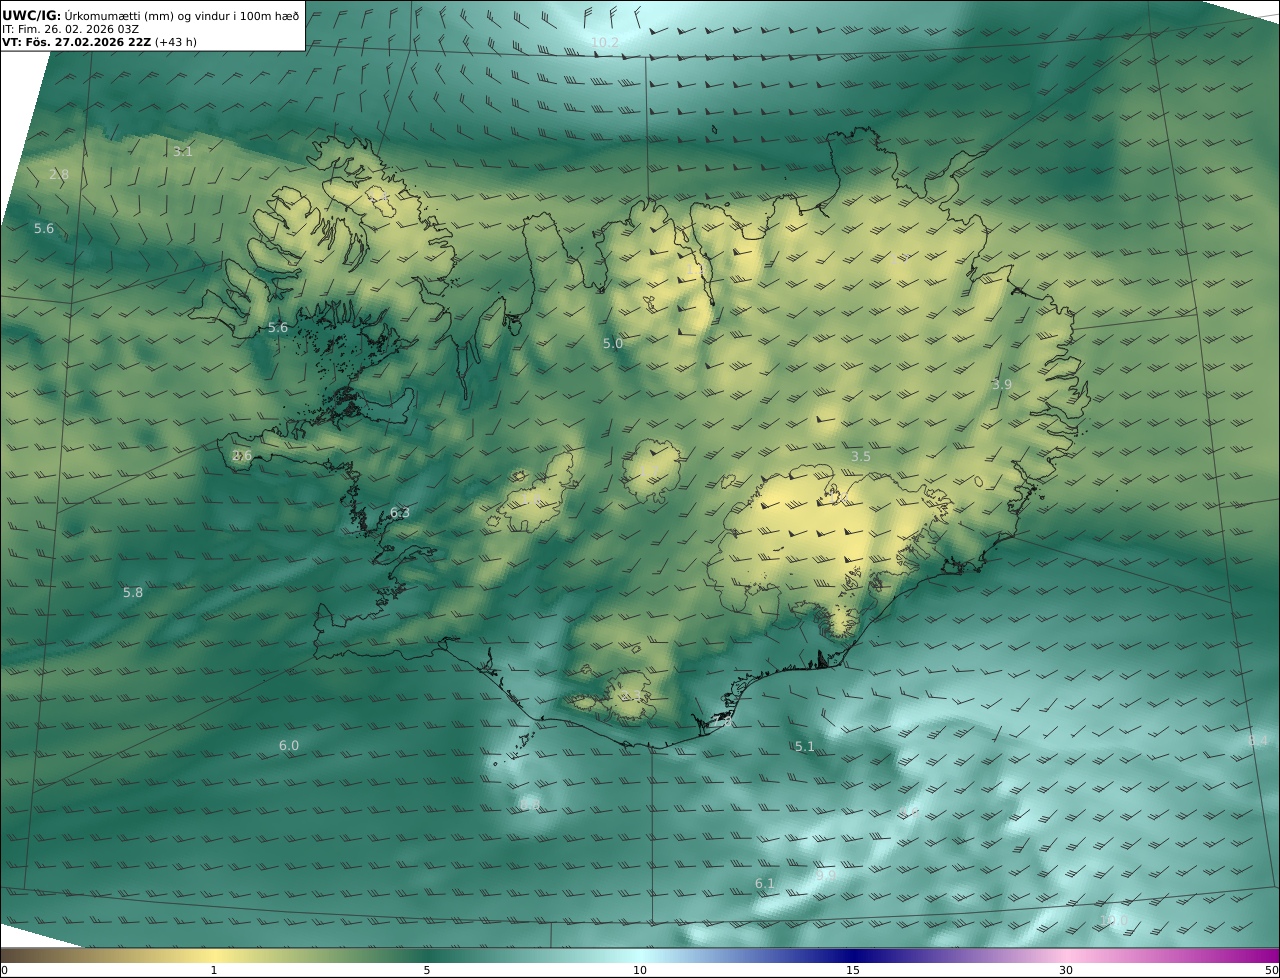The width and height of the screenshot is (1280, 978).
Task: Click the initial time 'IT: Fim. 26. 02. 2026 03Z'
Action: 71,29
